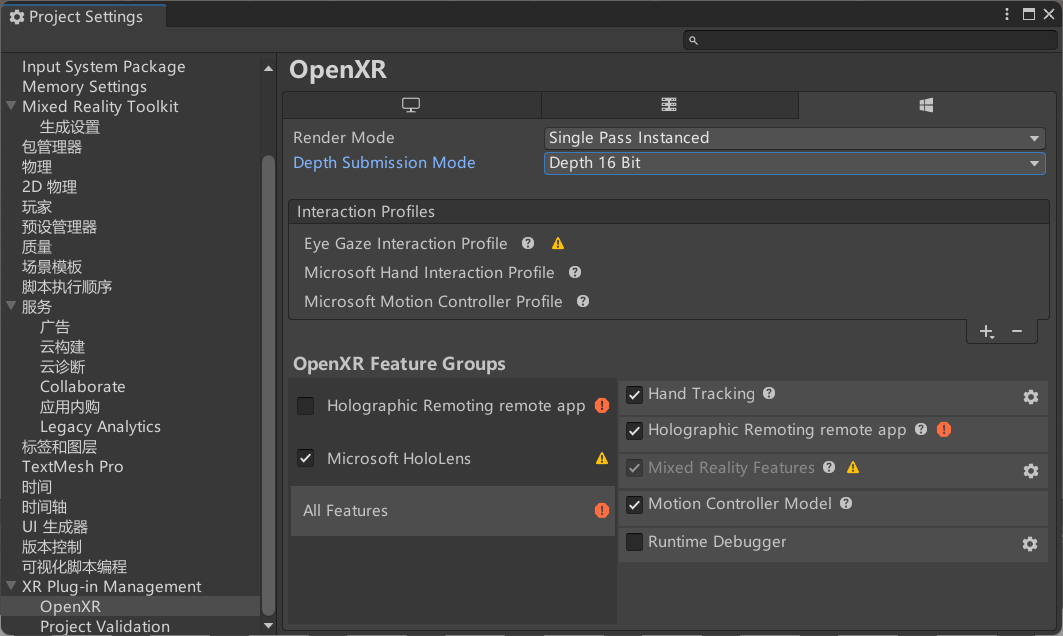
Task: Enable the Runtime Debugger checkbox
Action: pos(634,542)
